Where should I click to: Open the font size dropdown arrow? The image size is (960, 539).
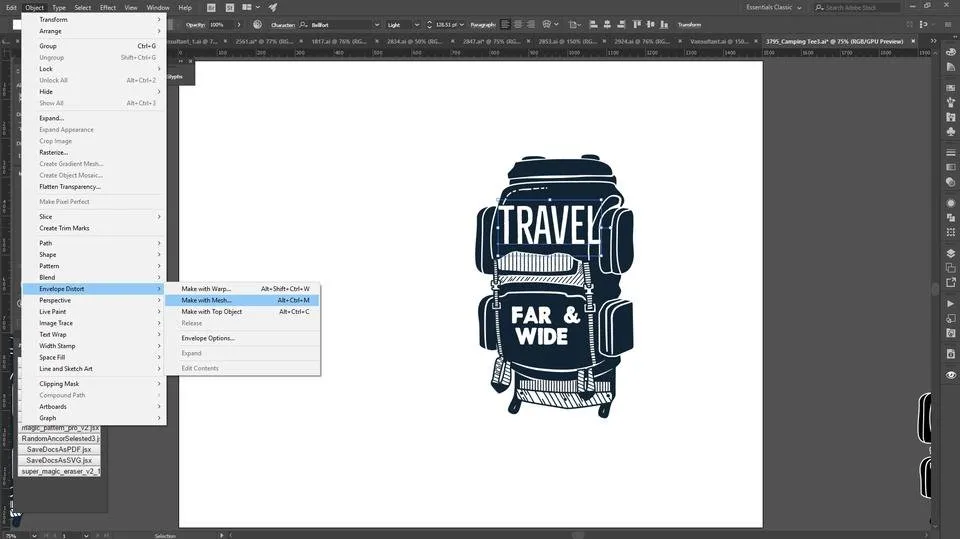462,25
